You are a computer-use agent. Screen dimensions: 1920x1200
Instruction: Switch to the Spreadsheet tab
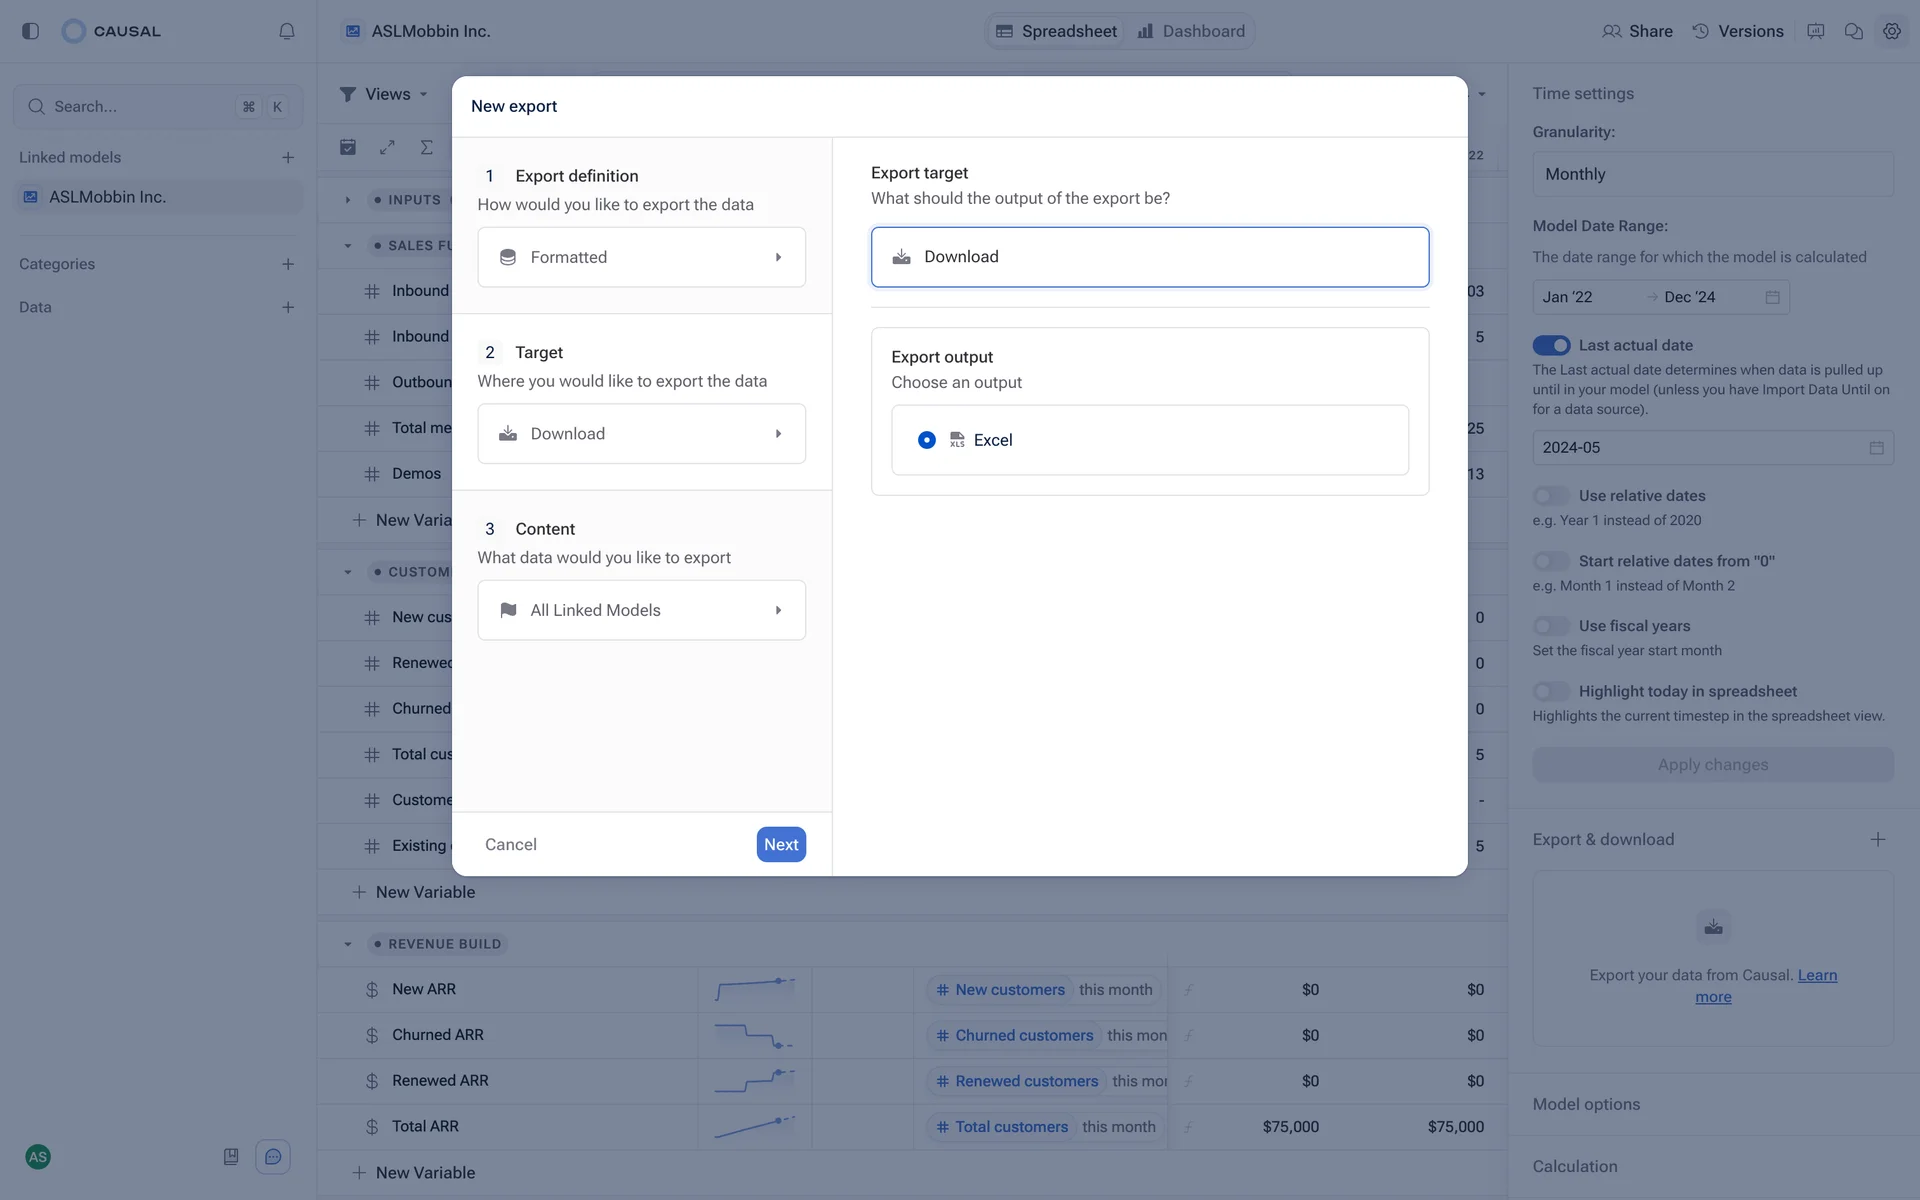[1057, 31]
